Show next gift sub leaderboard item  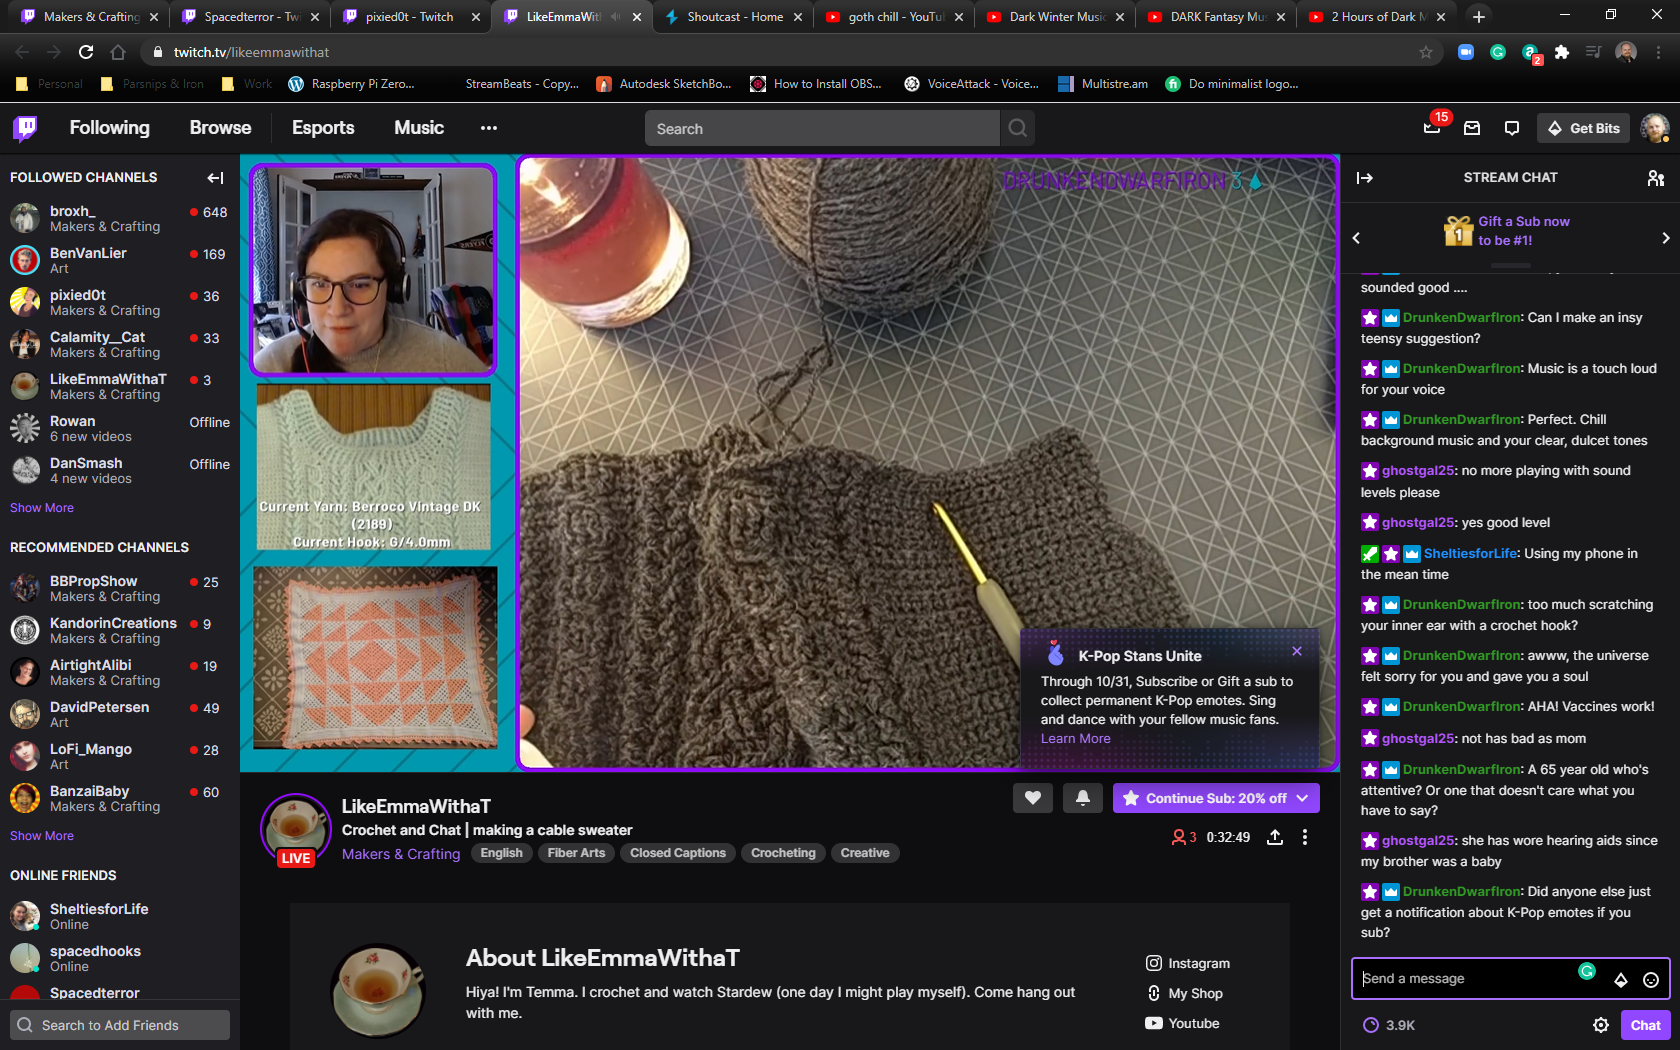1665,238
